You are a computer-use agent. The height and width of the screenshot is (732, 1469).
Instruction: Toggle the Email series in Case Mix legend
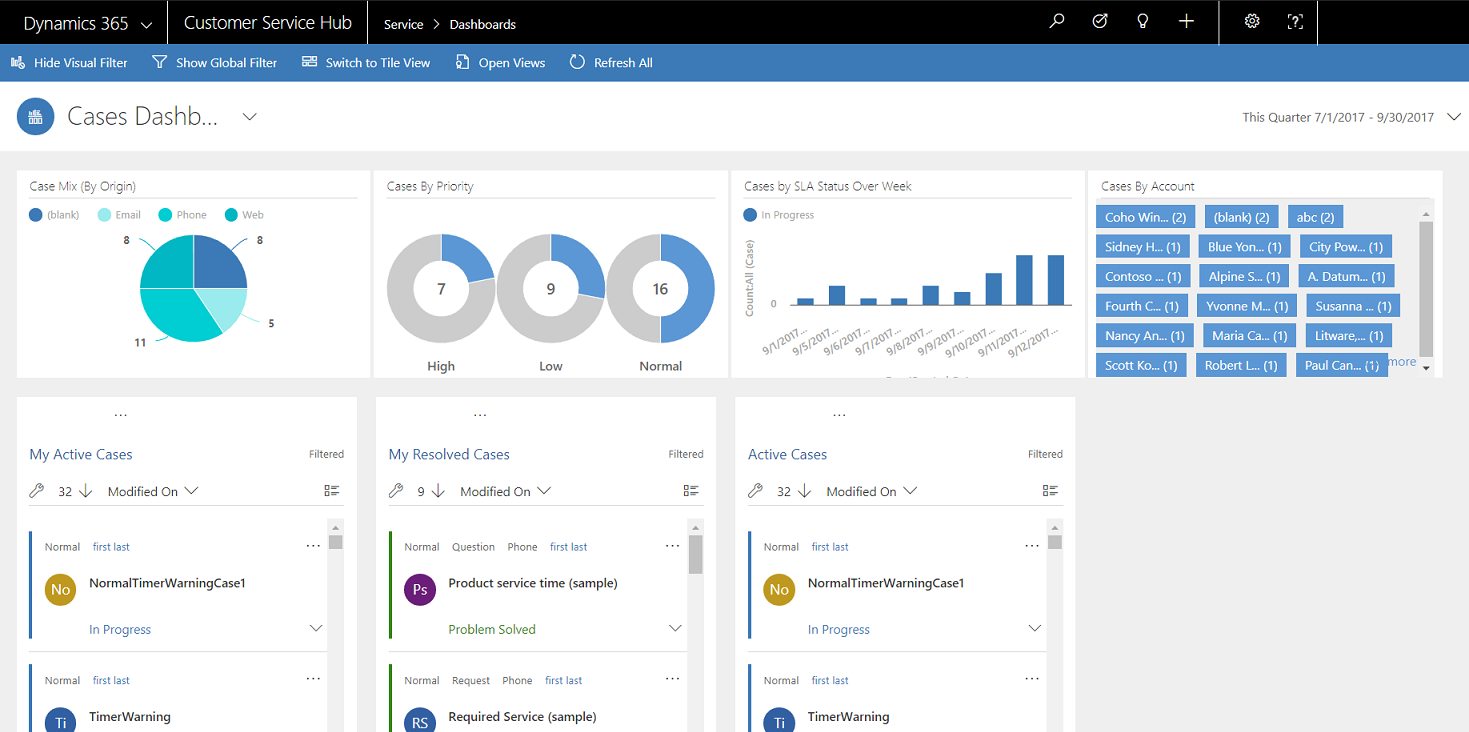[x=118, y=214]
